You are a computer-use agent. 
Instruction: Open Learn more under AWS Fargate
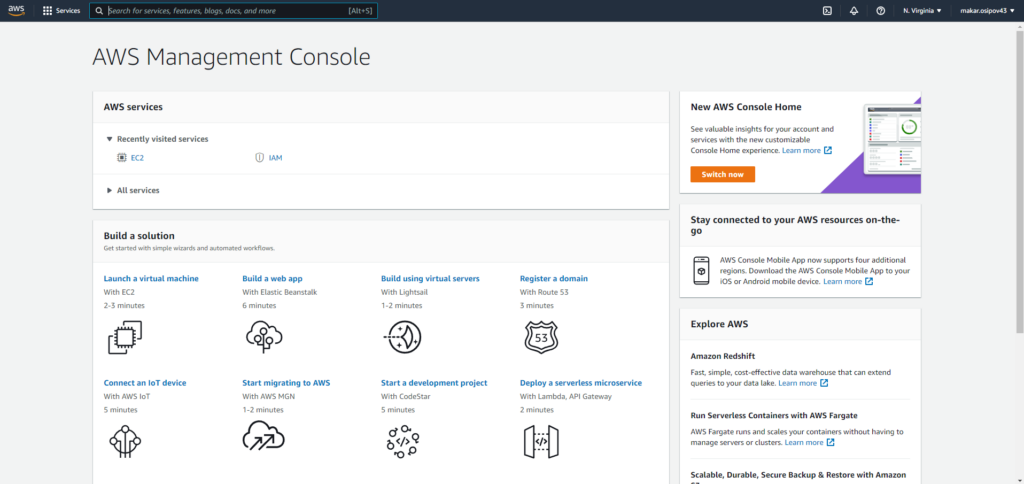point(804,442)
